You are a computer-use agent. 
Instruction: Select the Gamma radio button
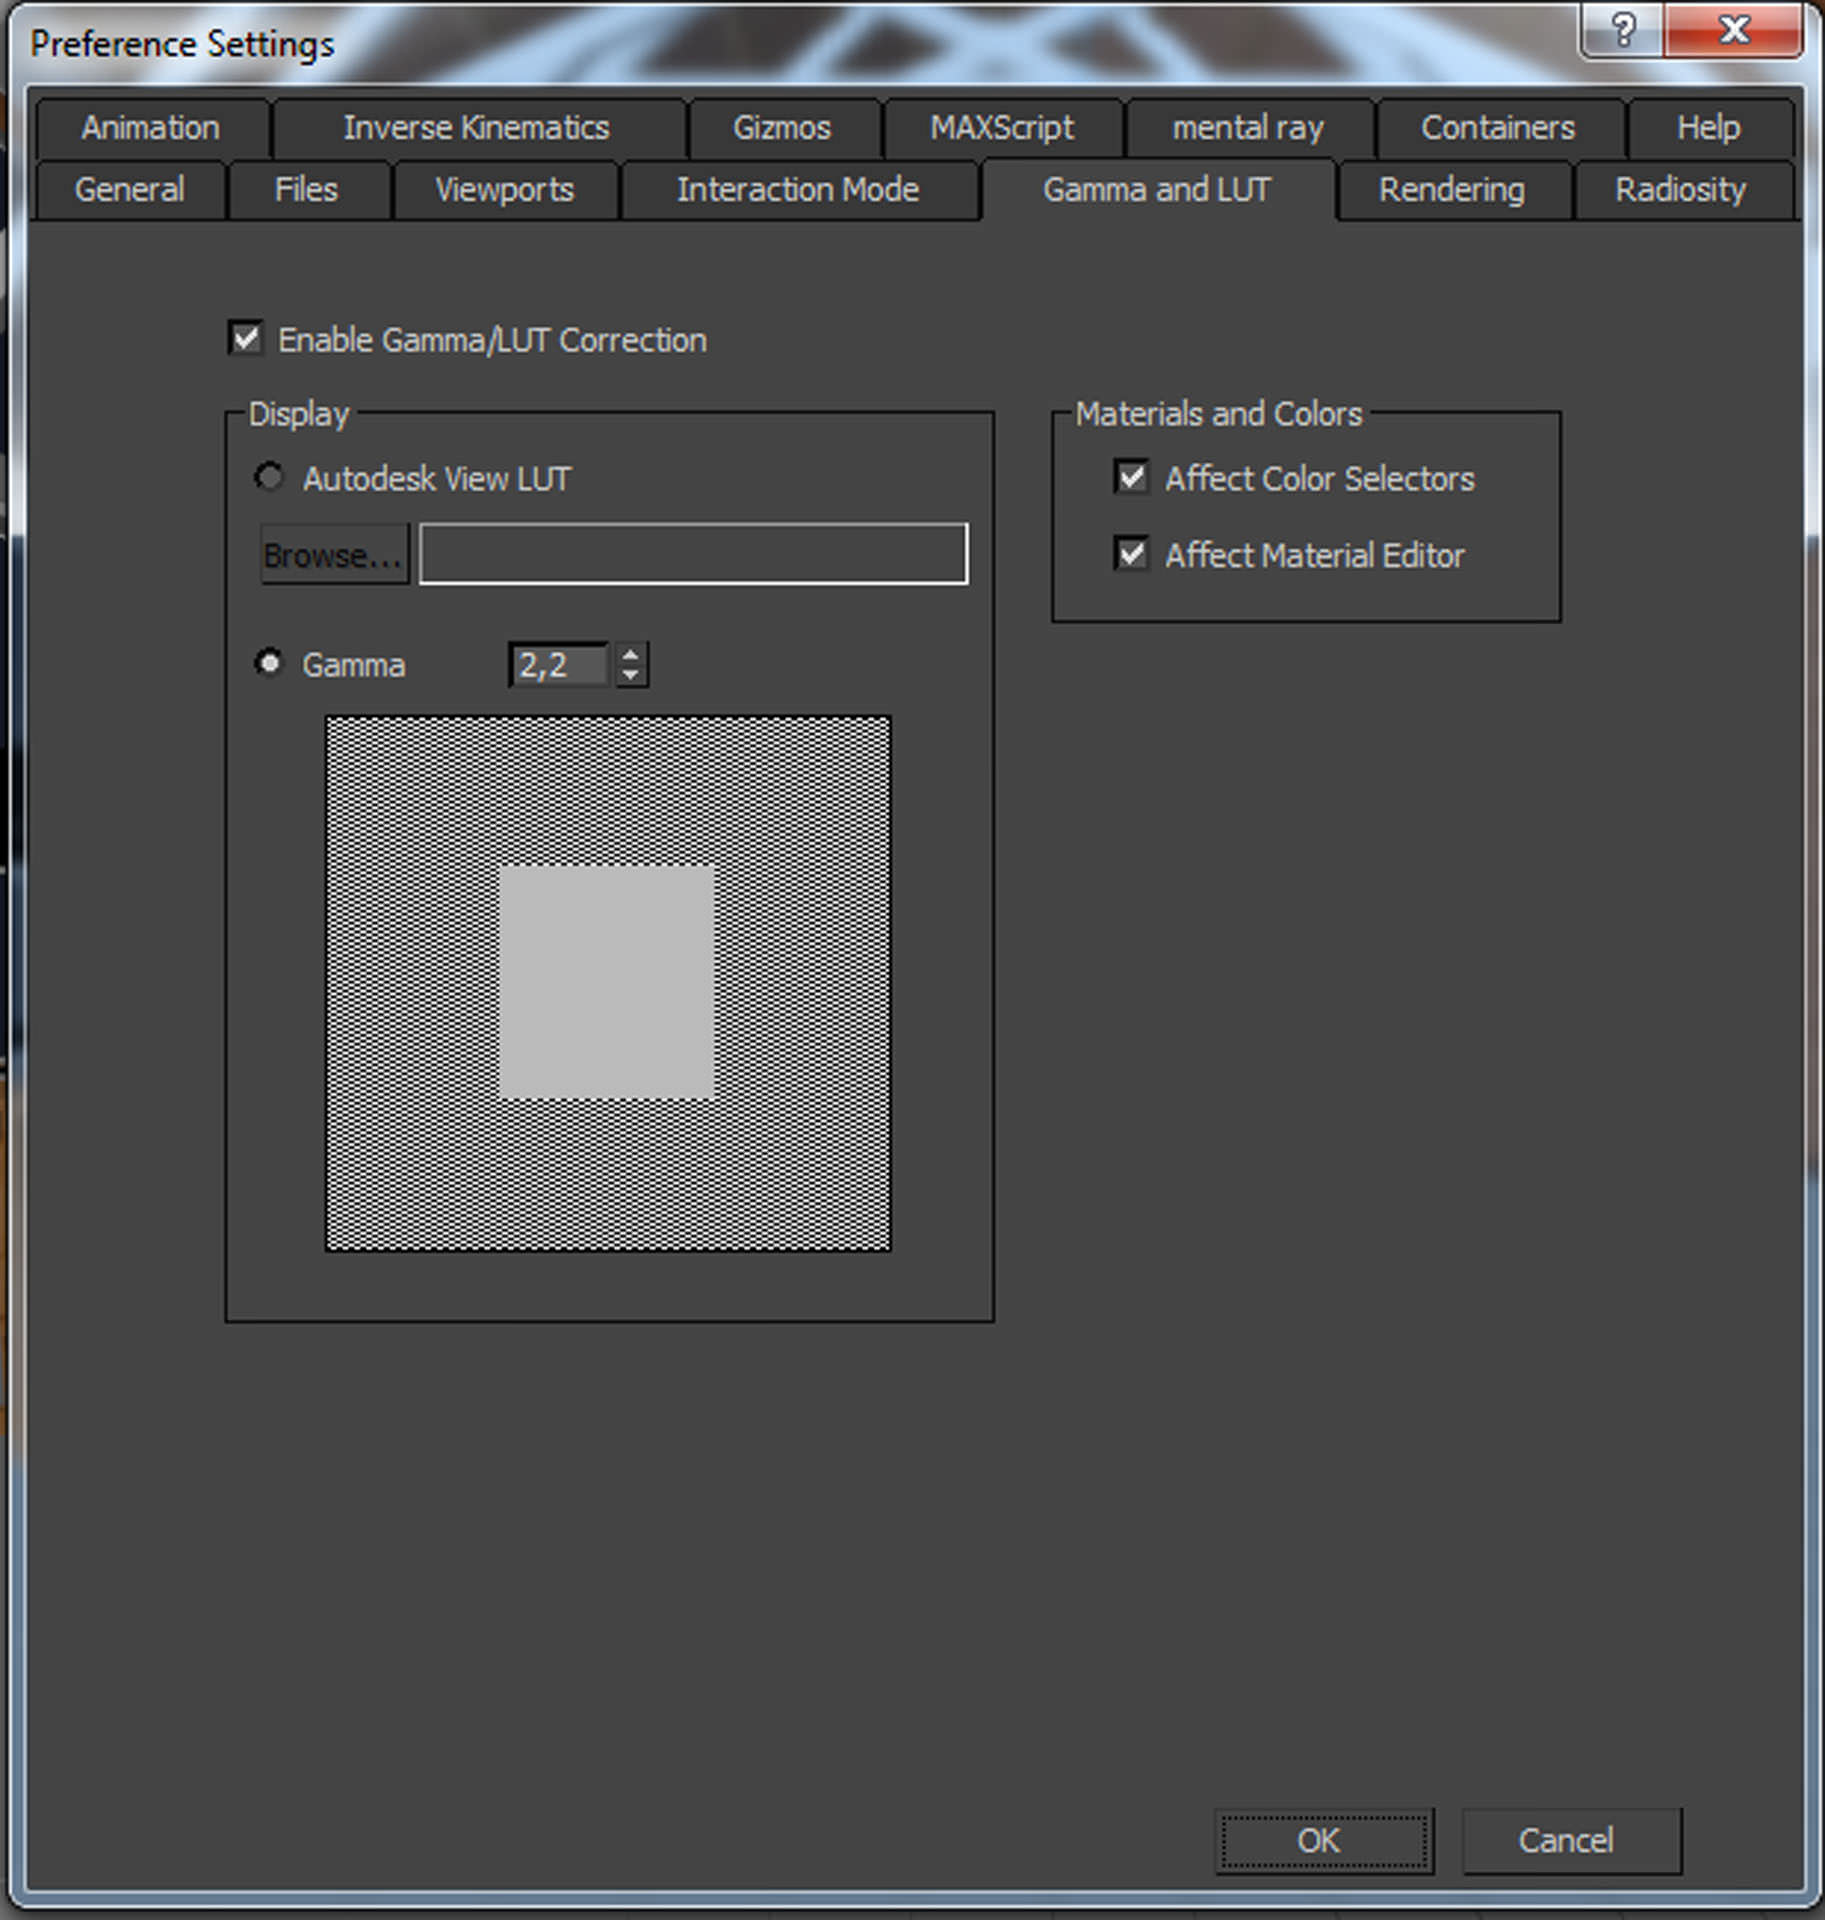(x=268, y=663)
